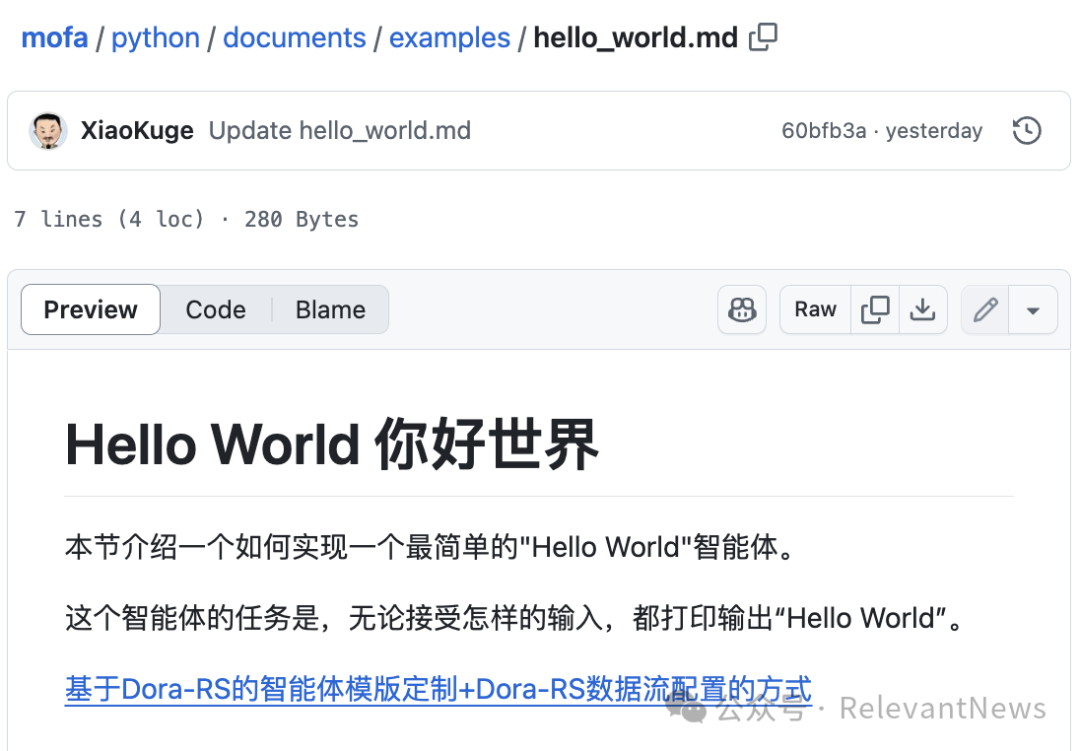Download the hello_world.md file
The width and height of the screenshot is (1080, 751).
[x=922, y=310]
